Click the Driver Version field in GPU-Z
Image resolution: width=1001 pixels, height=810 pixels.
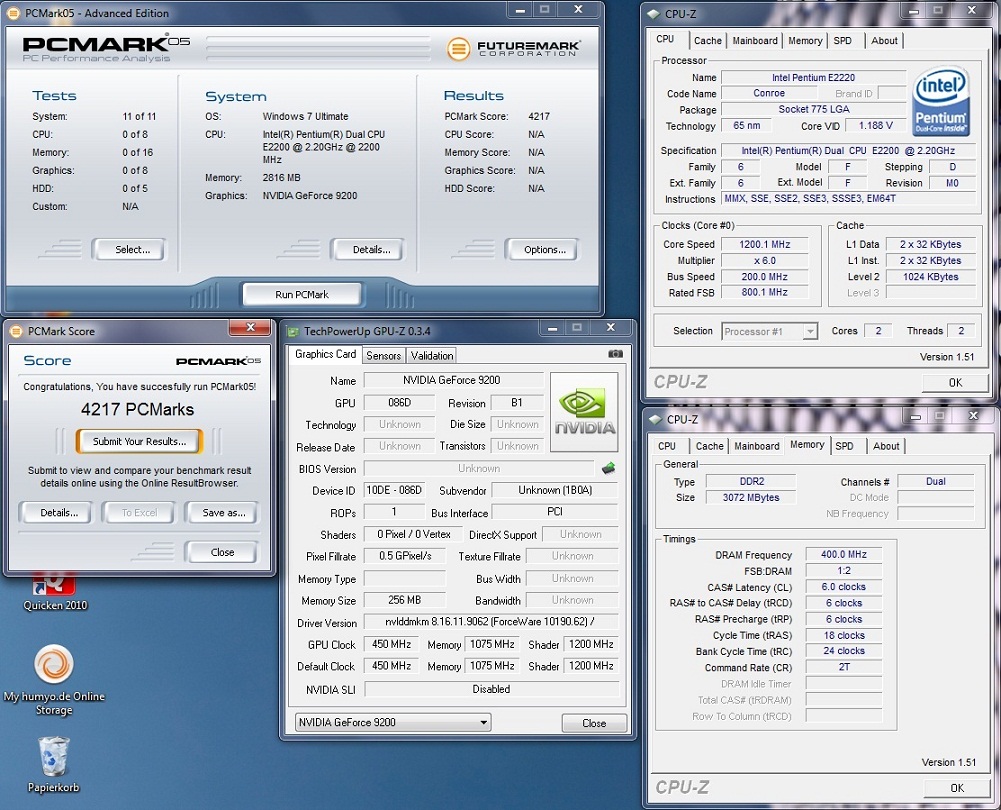coord(490,622)
